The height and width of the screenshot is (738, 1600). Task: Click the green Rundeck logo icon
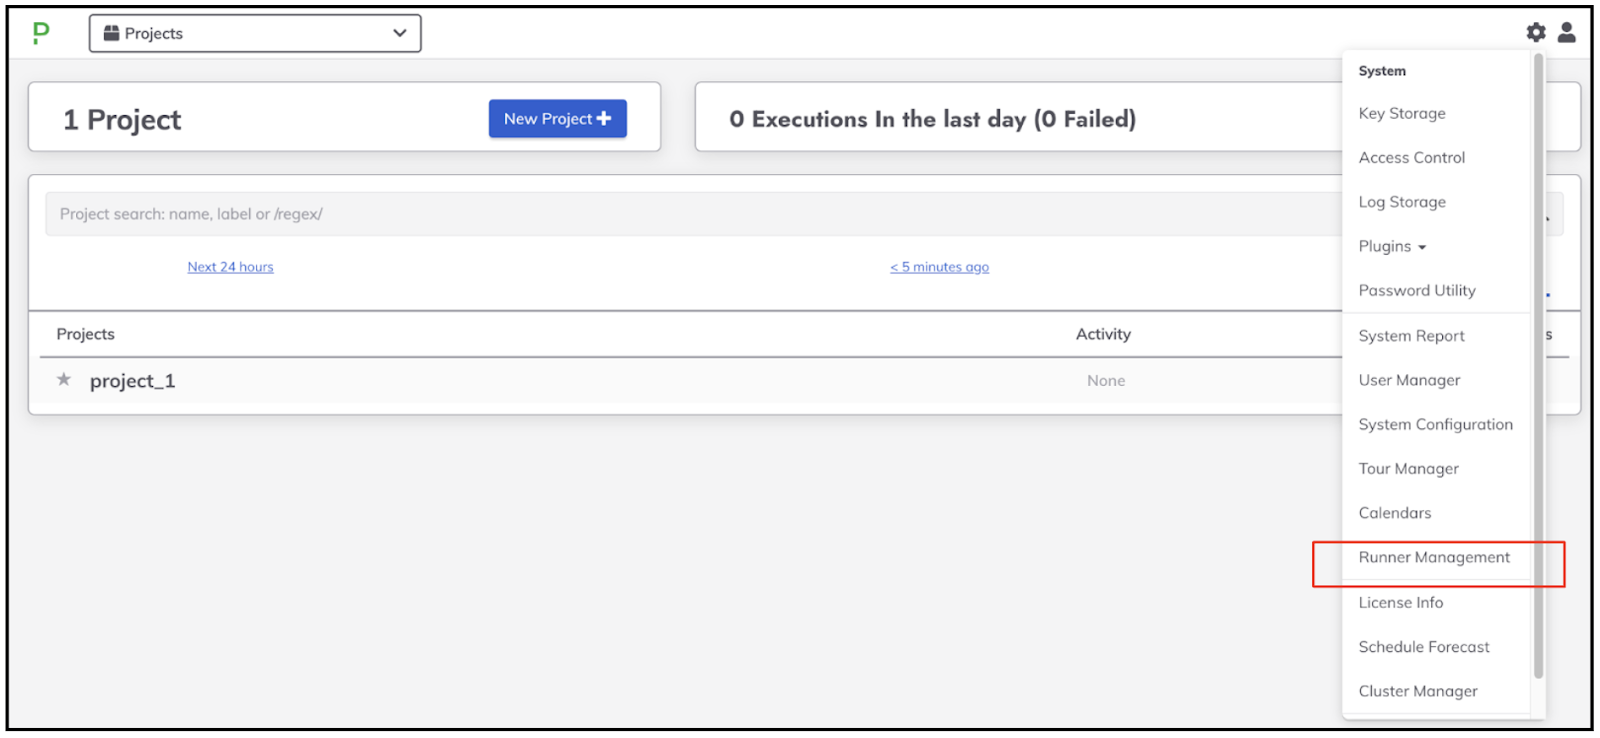[x=41, y=33]
